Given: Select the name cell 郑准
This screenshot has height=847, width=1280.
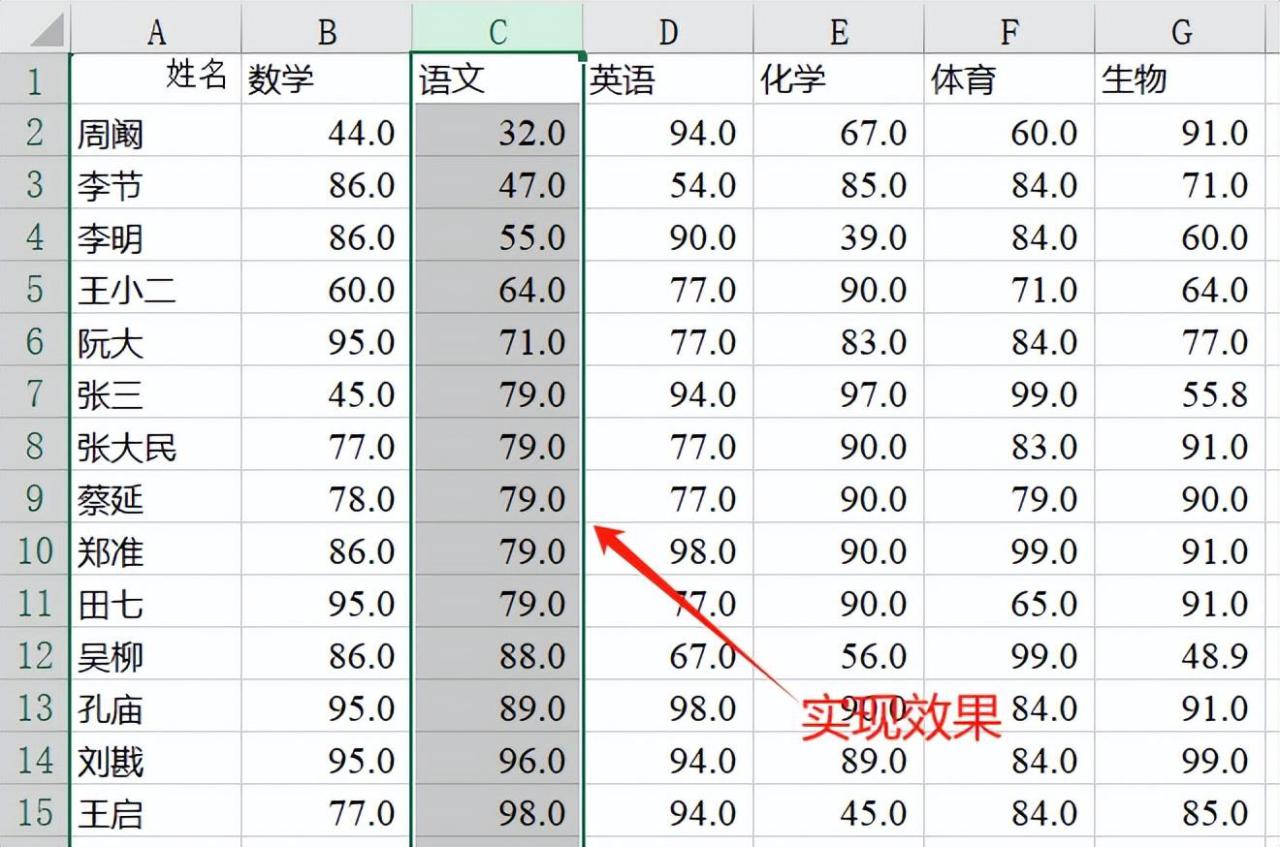Looking at the screenshot, I should (155, 550).
